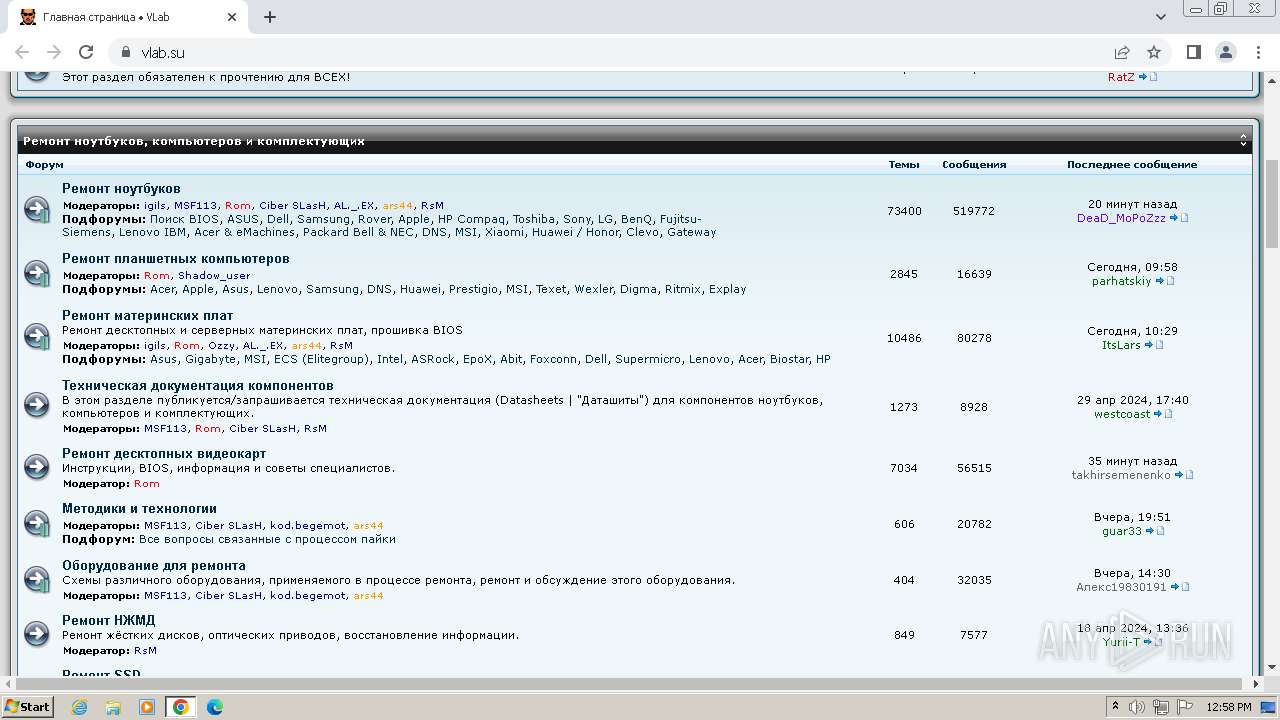The image size is (1280, 720).
Task: Open the Ремонт десктопных видеокарт forum
Action: pos(164,454)
